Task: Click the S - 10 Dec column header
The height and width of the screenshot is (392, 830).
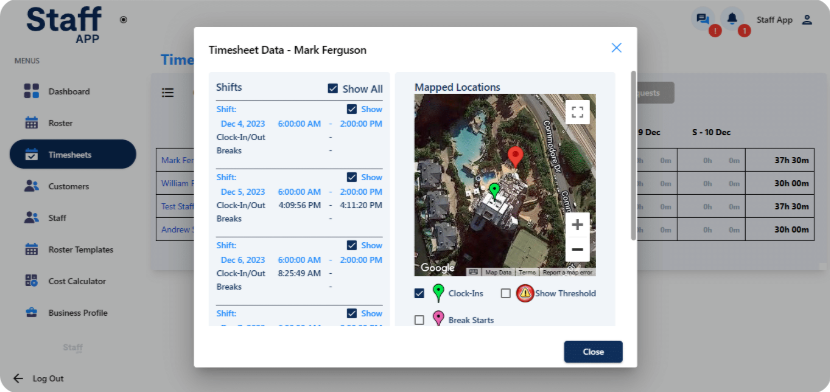Action: tap(711, 132)
